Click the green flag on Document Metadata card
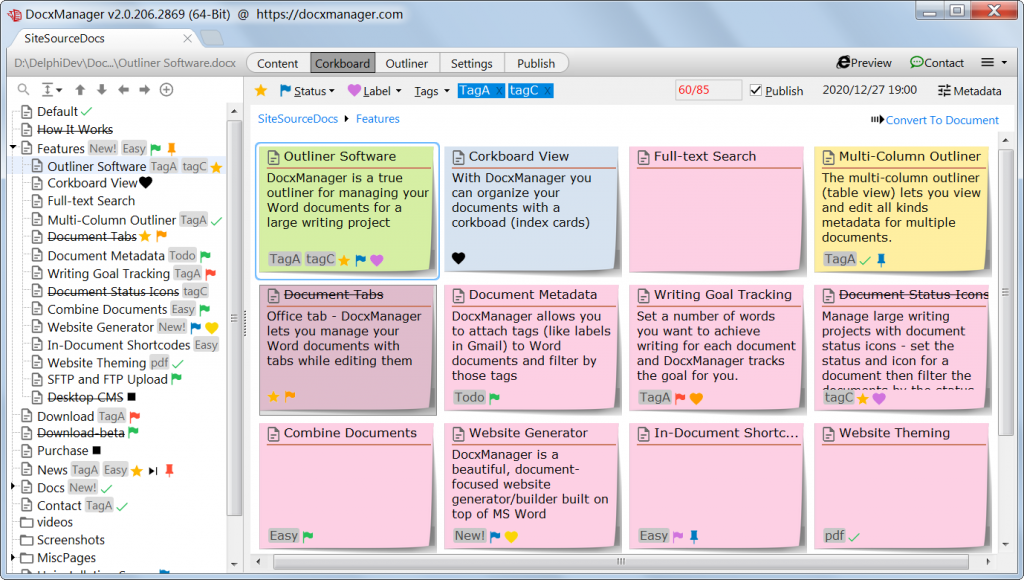1024x580 pixels. [x=494, y=398]
